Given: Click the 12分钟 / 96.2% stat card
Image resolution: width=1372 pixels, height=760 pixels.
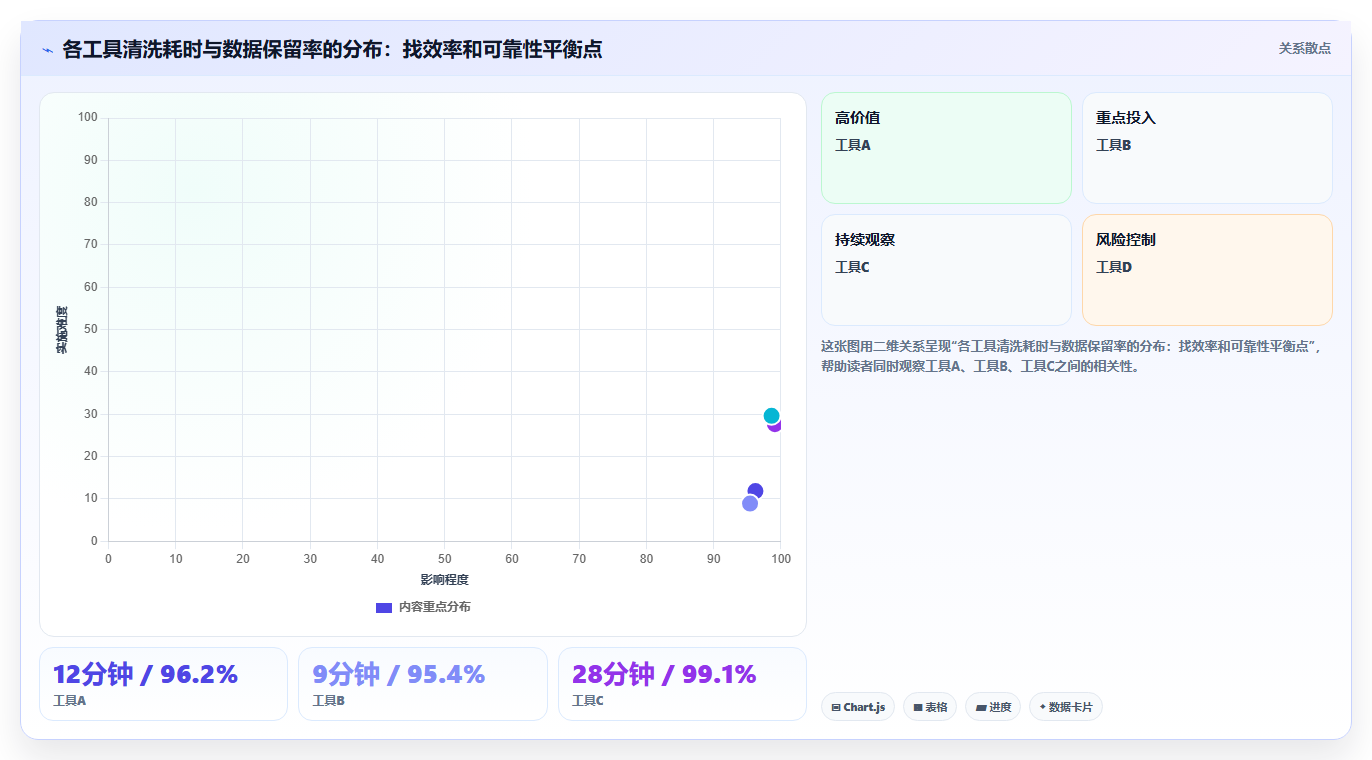Looking at the screenshot, I should (x=163, y=684).
